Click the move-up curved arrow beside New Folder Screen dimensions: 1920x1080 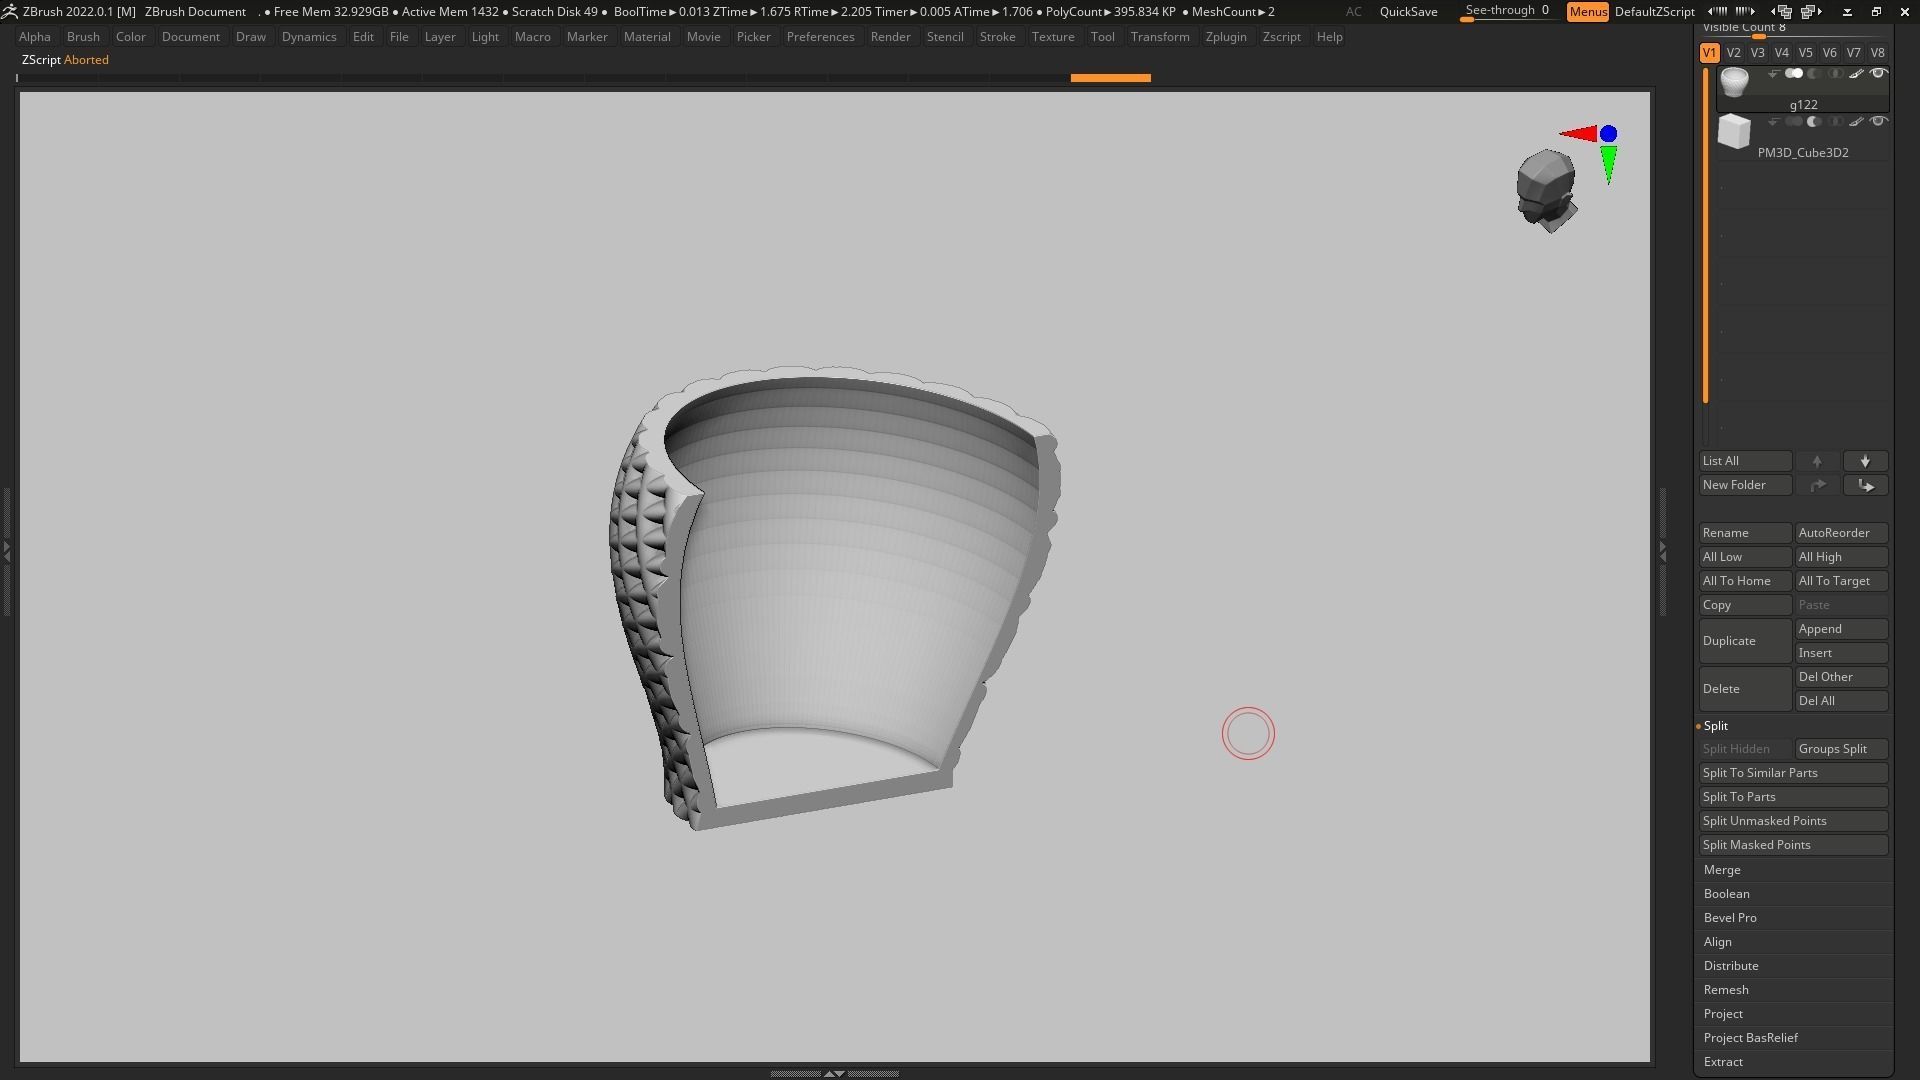(x=1817, y=485)
